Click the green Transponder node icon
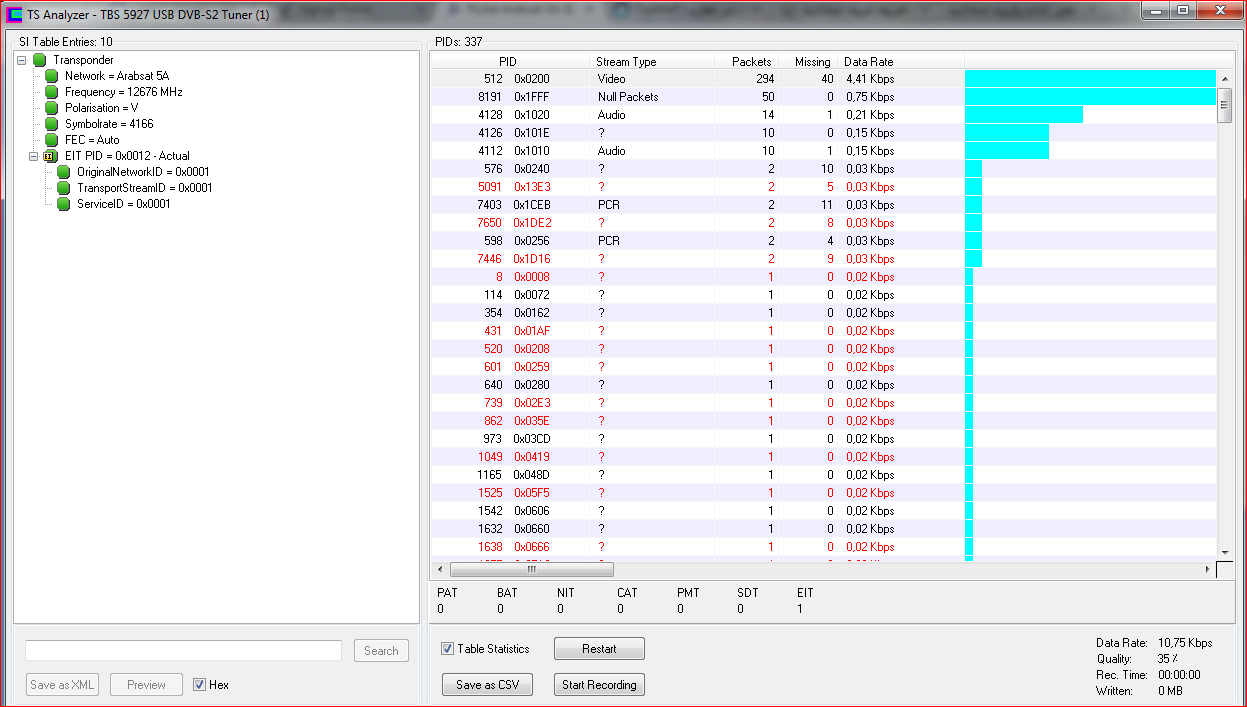The height and width of the screenshot is (707, 1247). click(x=40, y=60)
